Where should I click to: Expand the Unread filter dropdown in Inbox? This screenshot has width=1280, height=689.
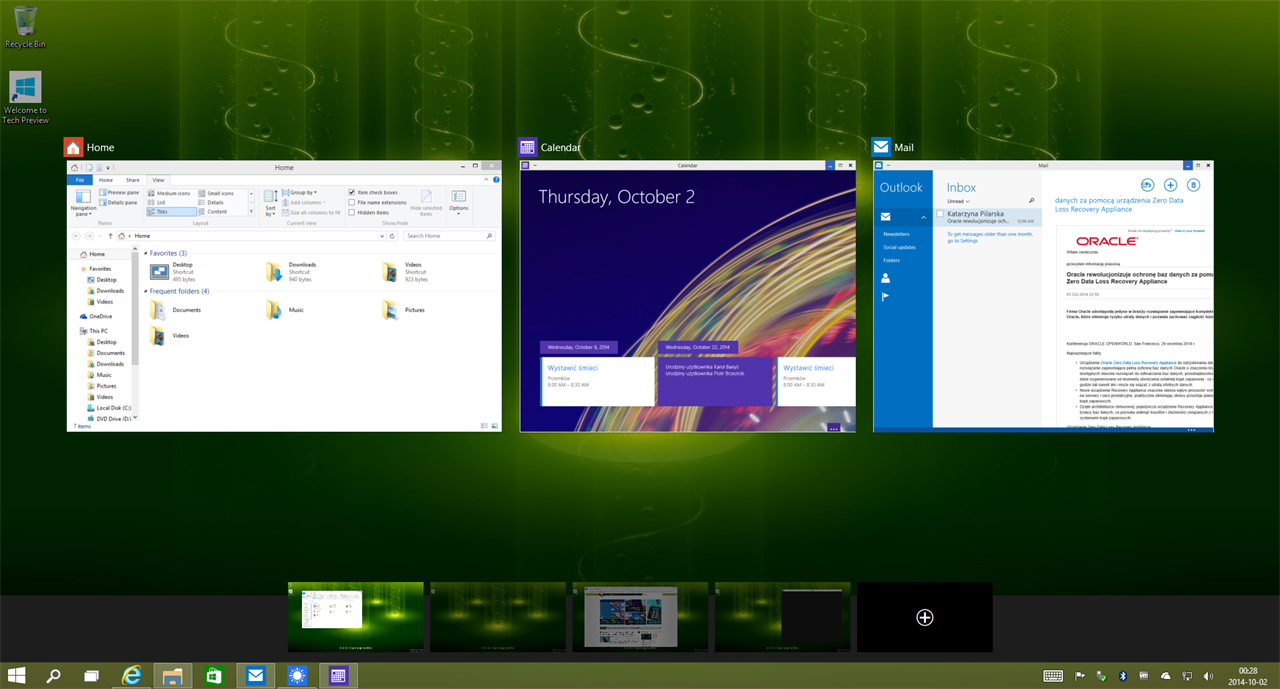click(x=958, y=201)
